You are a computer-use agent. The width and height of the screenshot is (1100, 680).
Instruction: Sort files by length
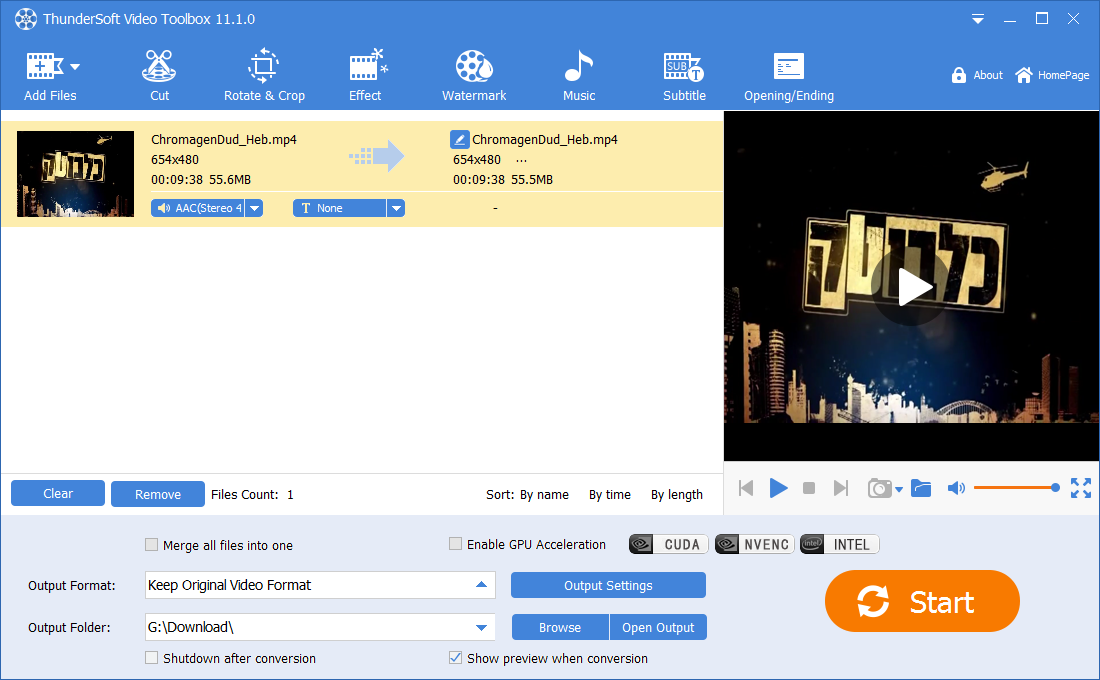(x=676, y=494)
